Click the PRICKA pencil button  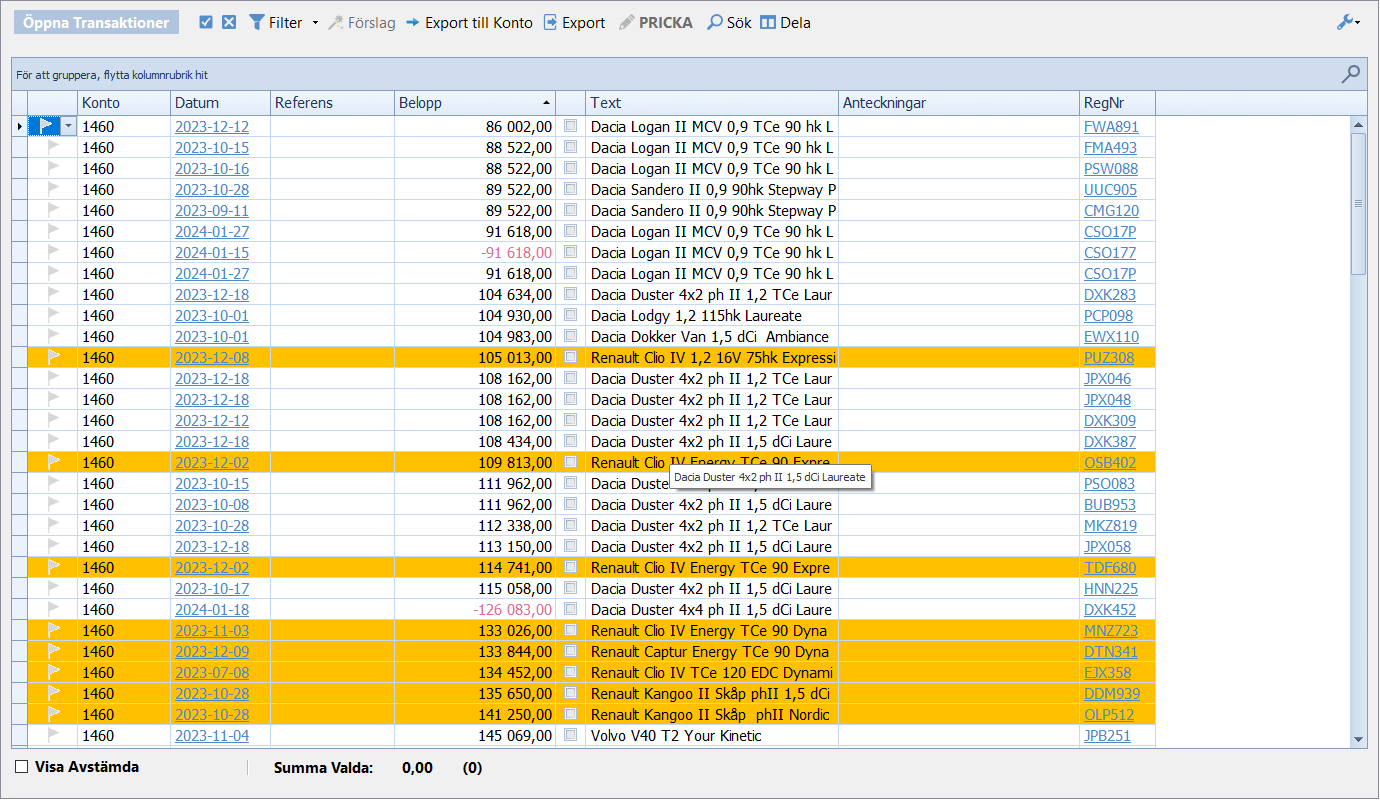point(656,22)
